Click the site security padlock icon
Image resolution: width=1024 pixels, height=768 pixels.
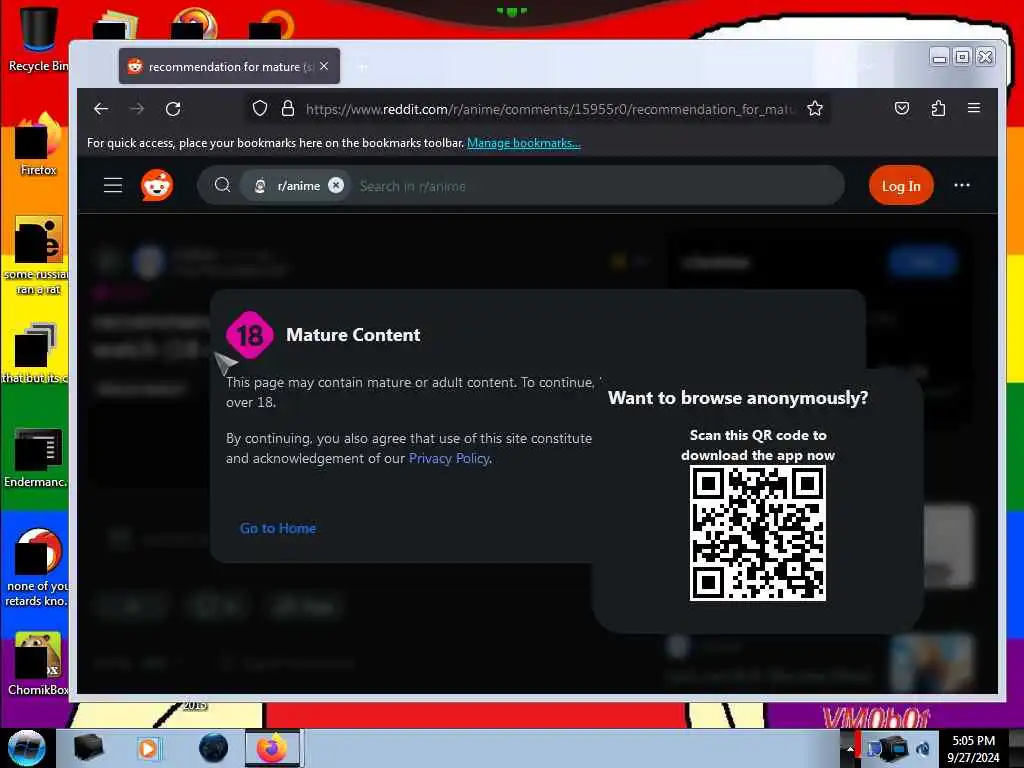click(287, 108)
